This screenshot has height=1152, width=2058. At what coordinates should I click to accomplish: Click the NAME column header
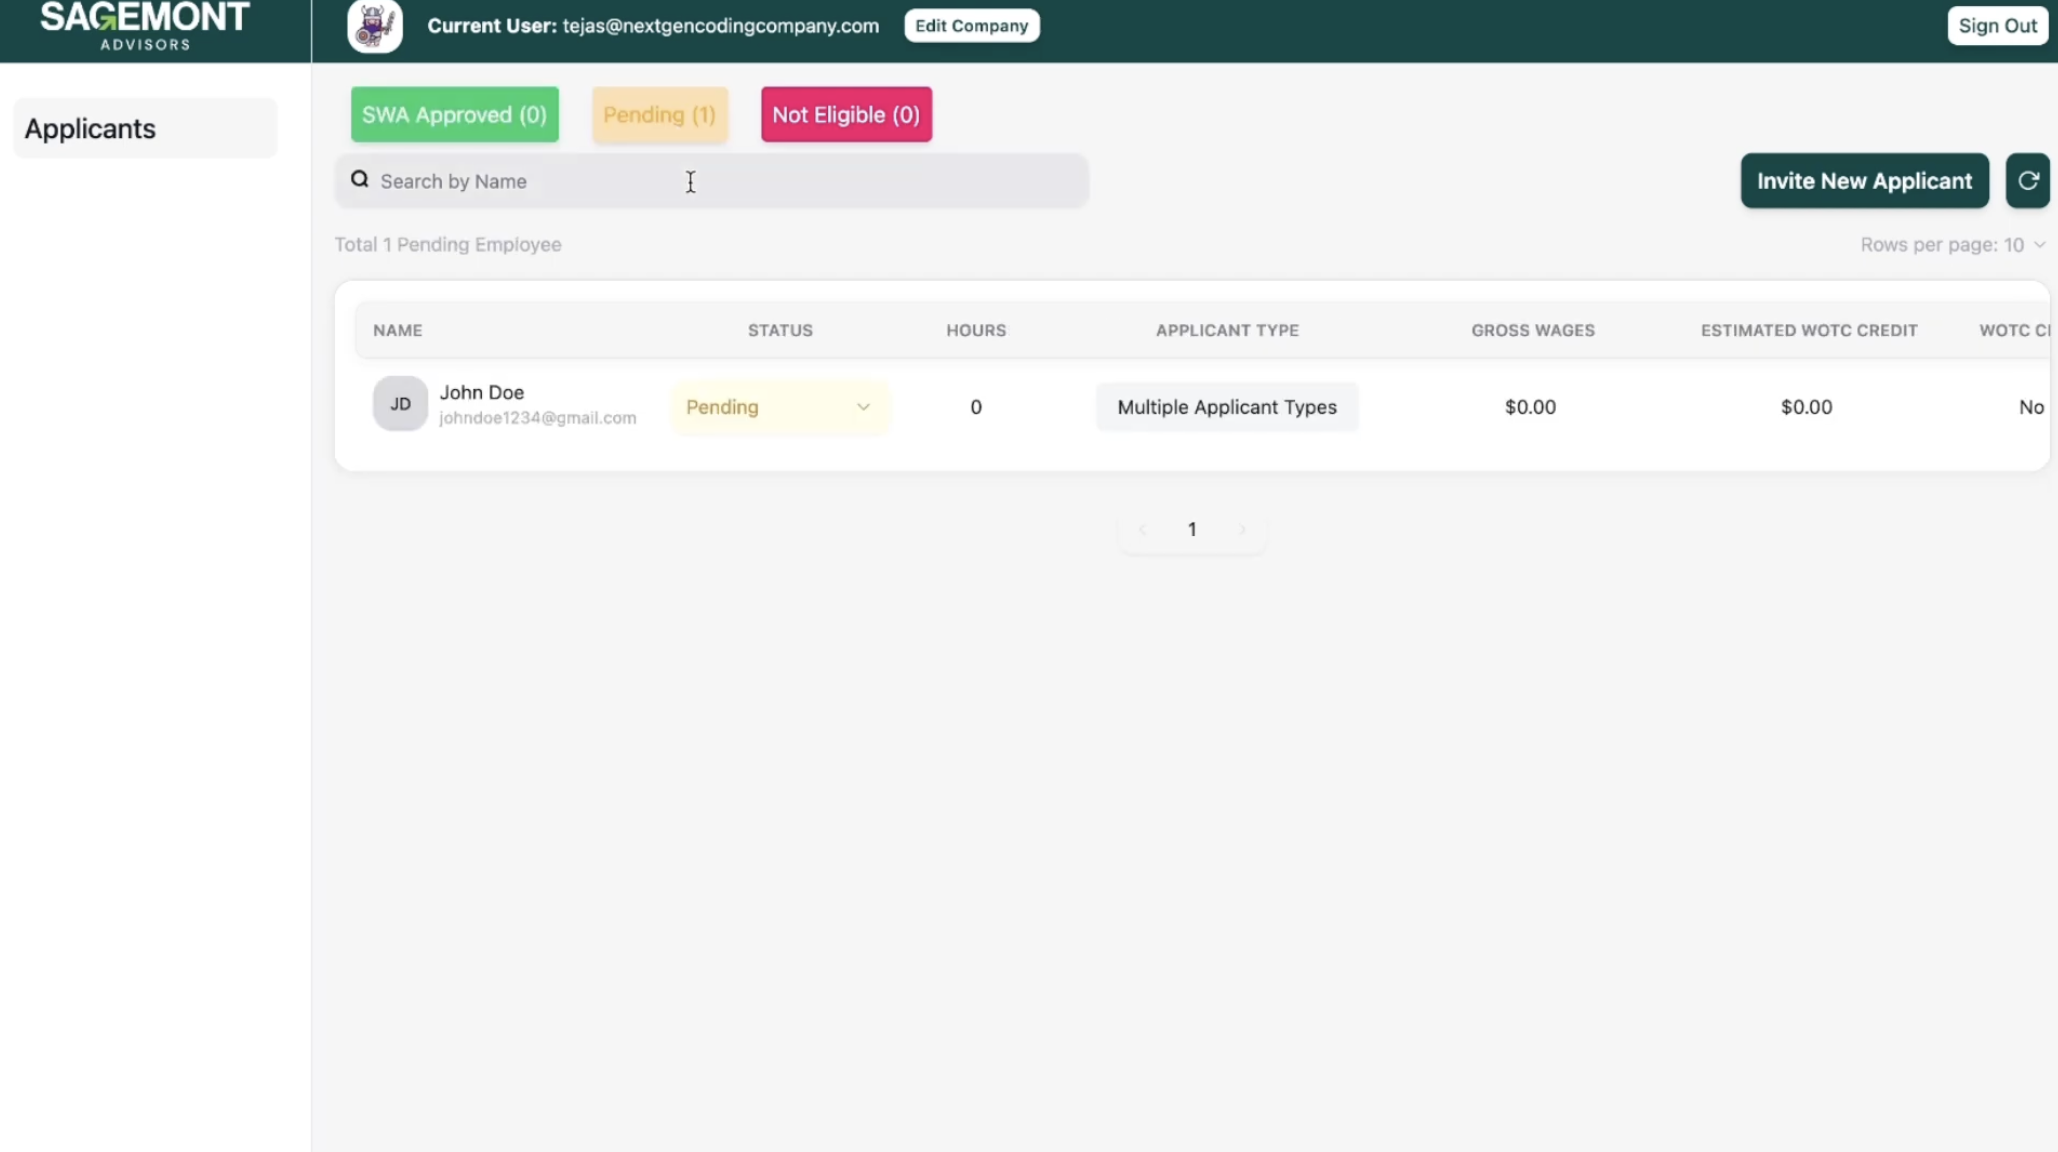pos(398,330)
